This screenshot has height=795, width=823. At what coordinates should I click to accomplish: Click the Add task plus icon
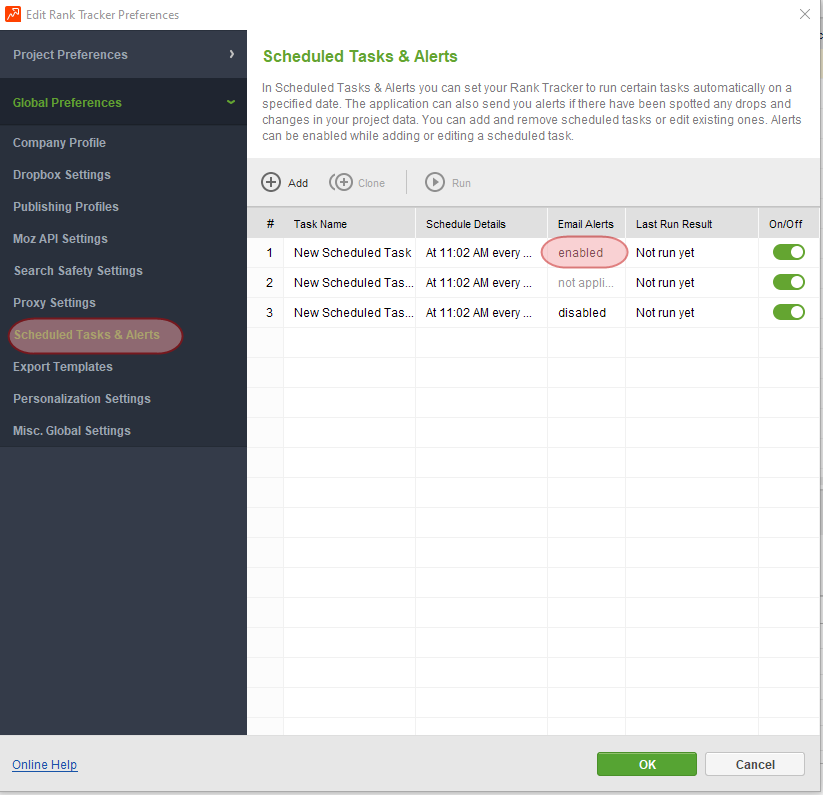click(x=271, y=183)
